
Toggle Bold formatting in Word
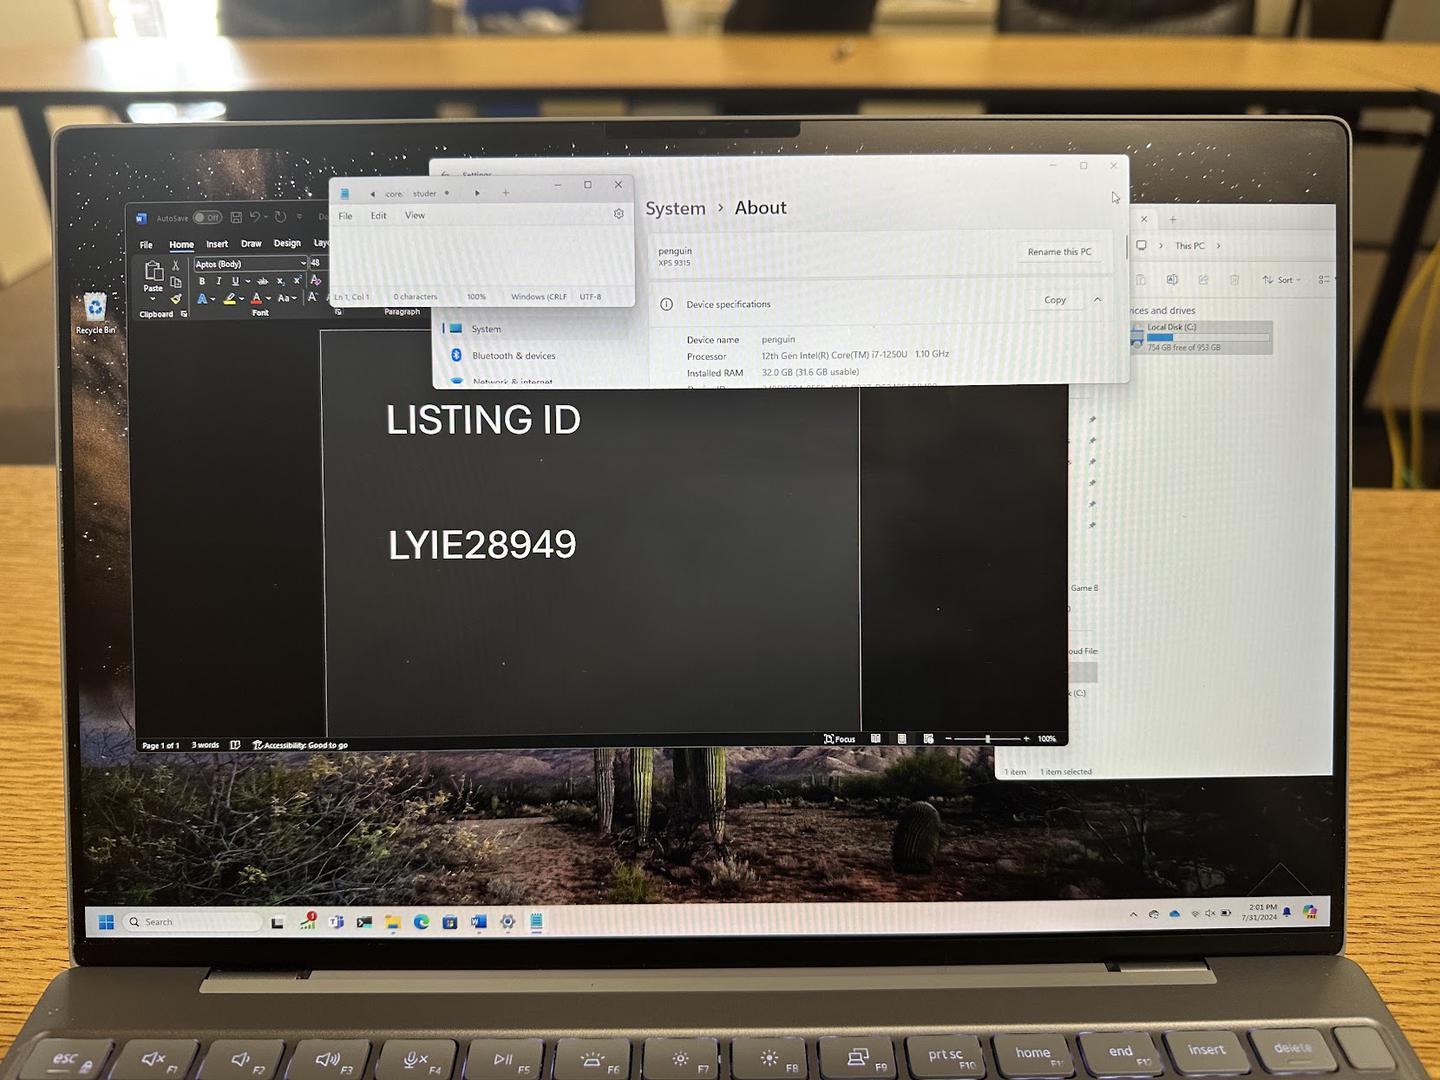click(202, 281)
